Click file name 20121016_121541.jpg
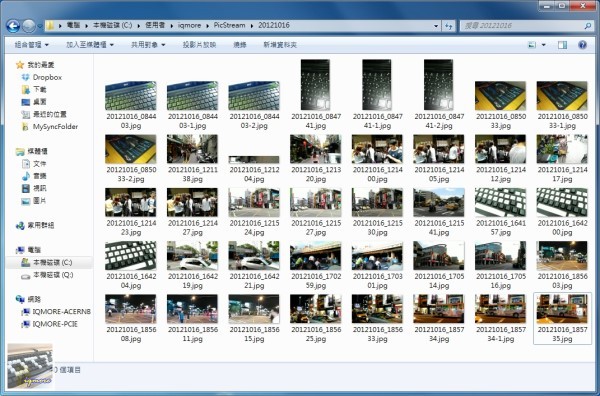The height and width of the screenshot is (396, 600). tap(439, 228)
